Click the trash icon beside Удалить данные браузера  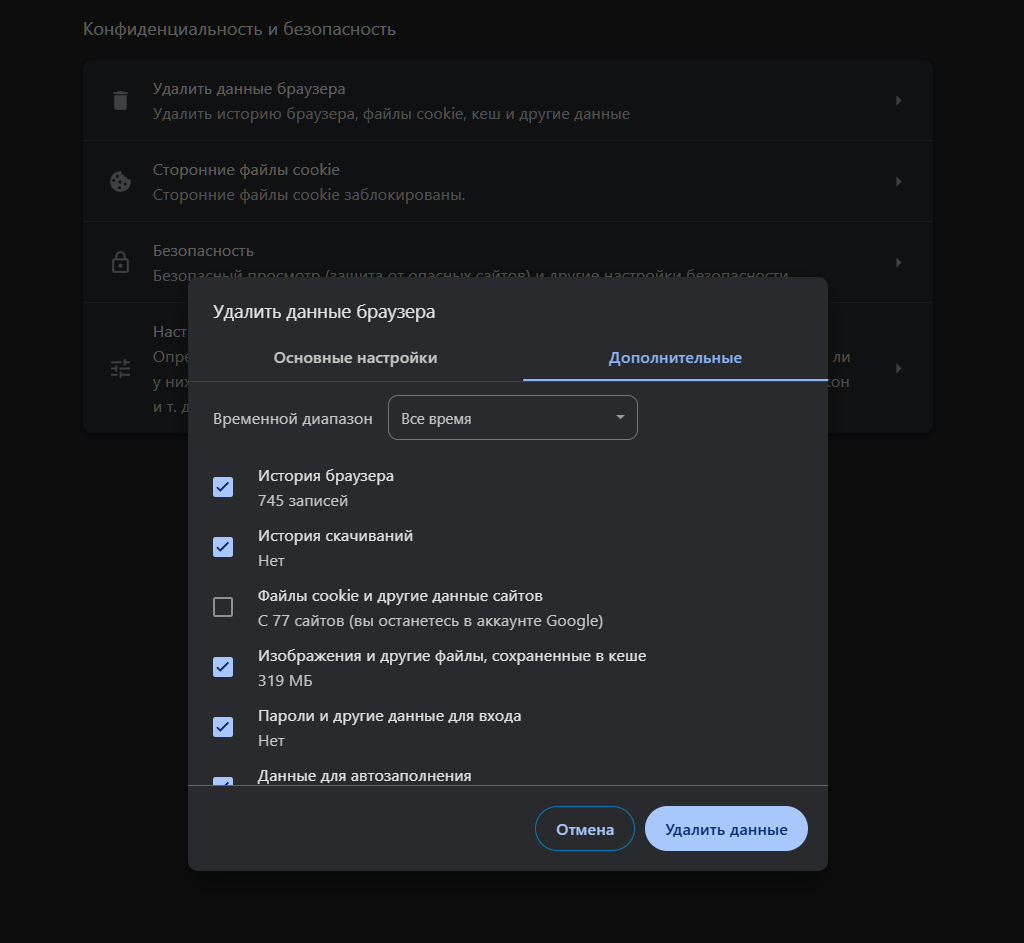[x=120, y=101]
